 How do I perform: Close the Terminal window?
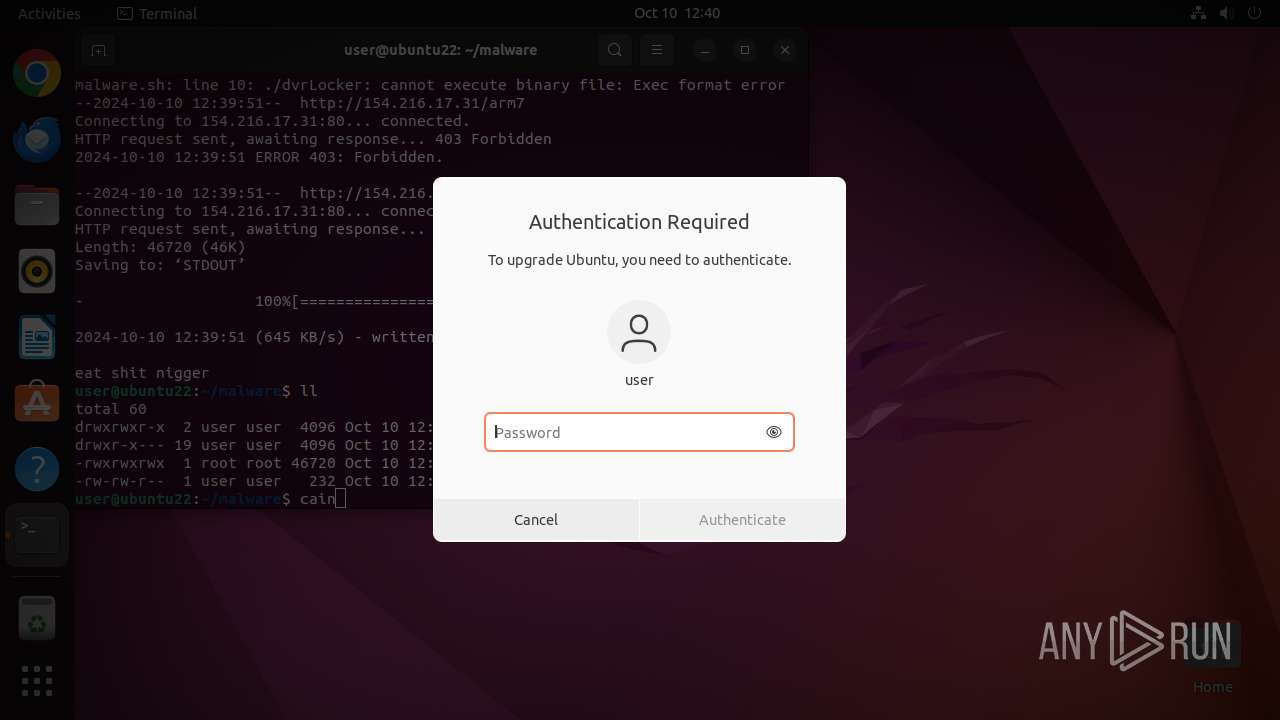[x=786, y=50]
